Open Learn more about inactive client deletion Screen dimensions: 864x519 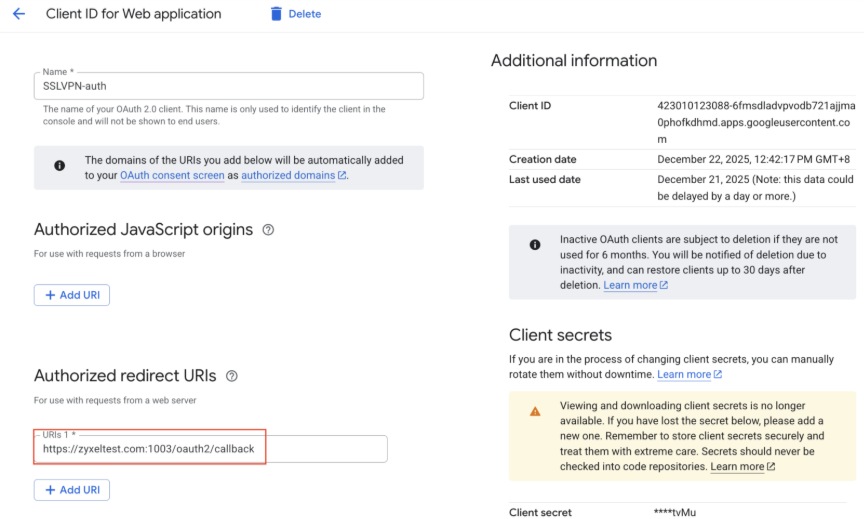[630, 285]
